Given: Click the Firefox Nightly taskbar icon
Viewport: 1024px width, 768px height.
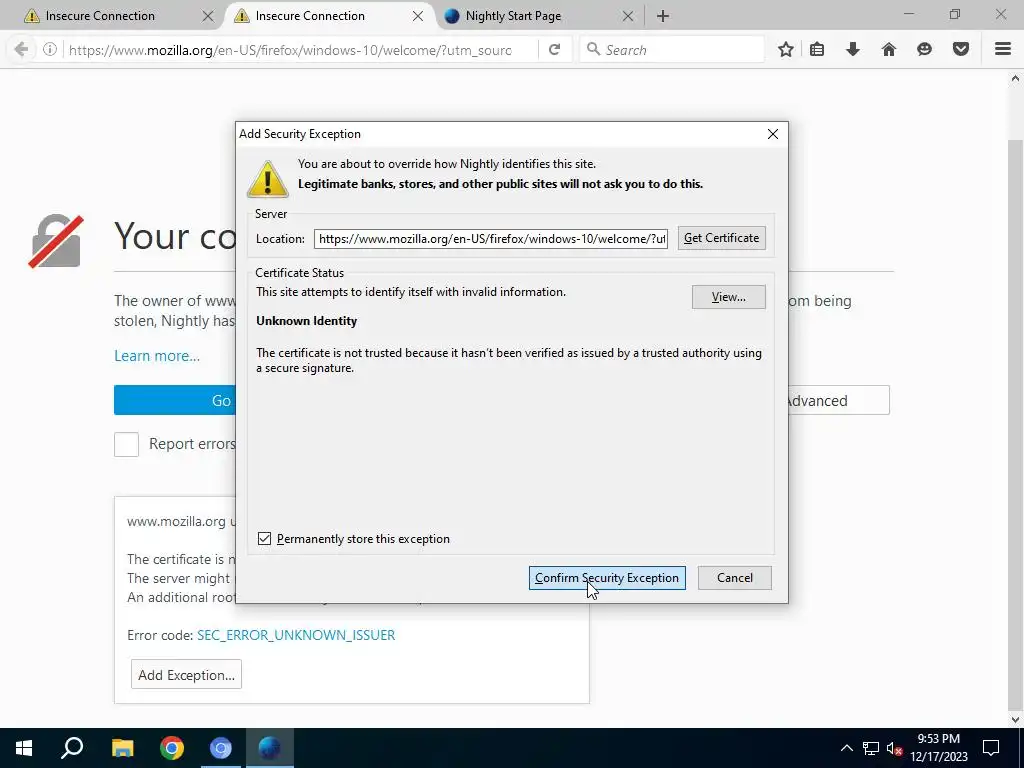Looking at the screenshot, I should (270, 748).
